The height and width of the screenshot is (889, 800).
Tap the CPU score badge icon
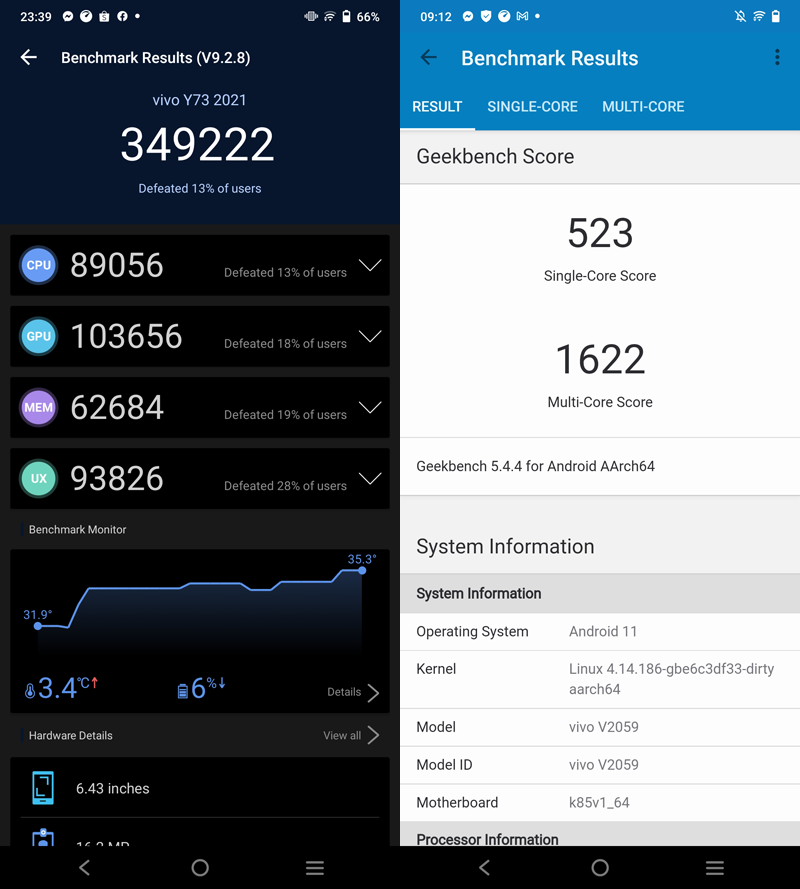click(x=39, y=265)
